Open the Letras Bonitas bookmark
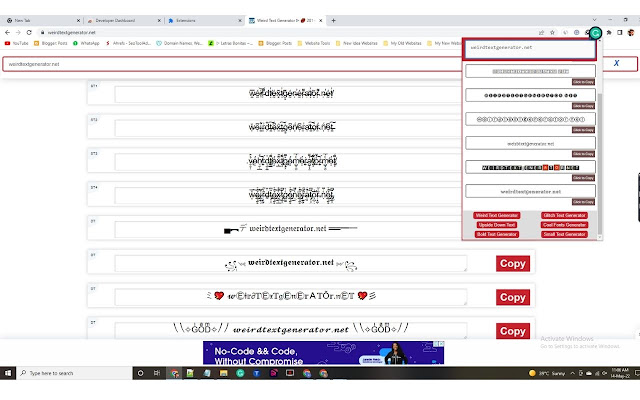640x400 pixels. tap(230, 43)
